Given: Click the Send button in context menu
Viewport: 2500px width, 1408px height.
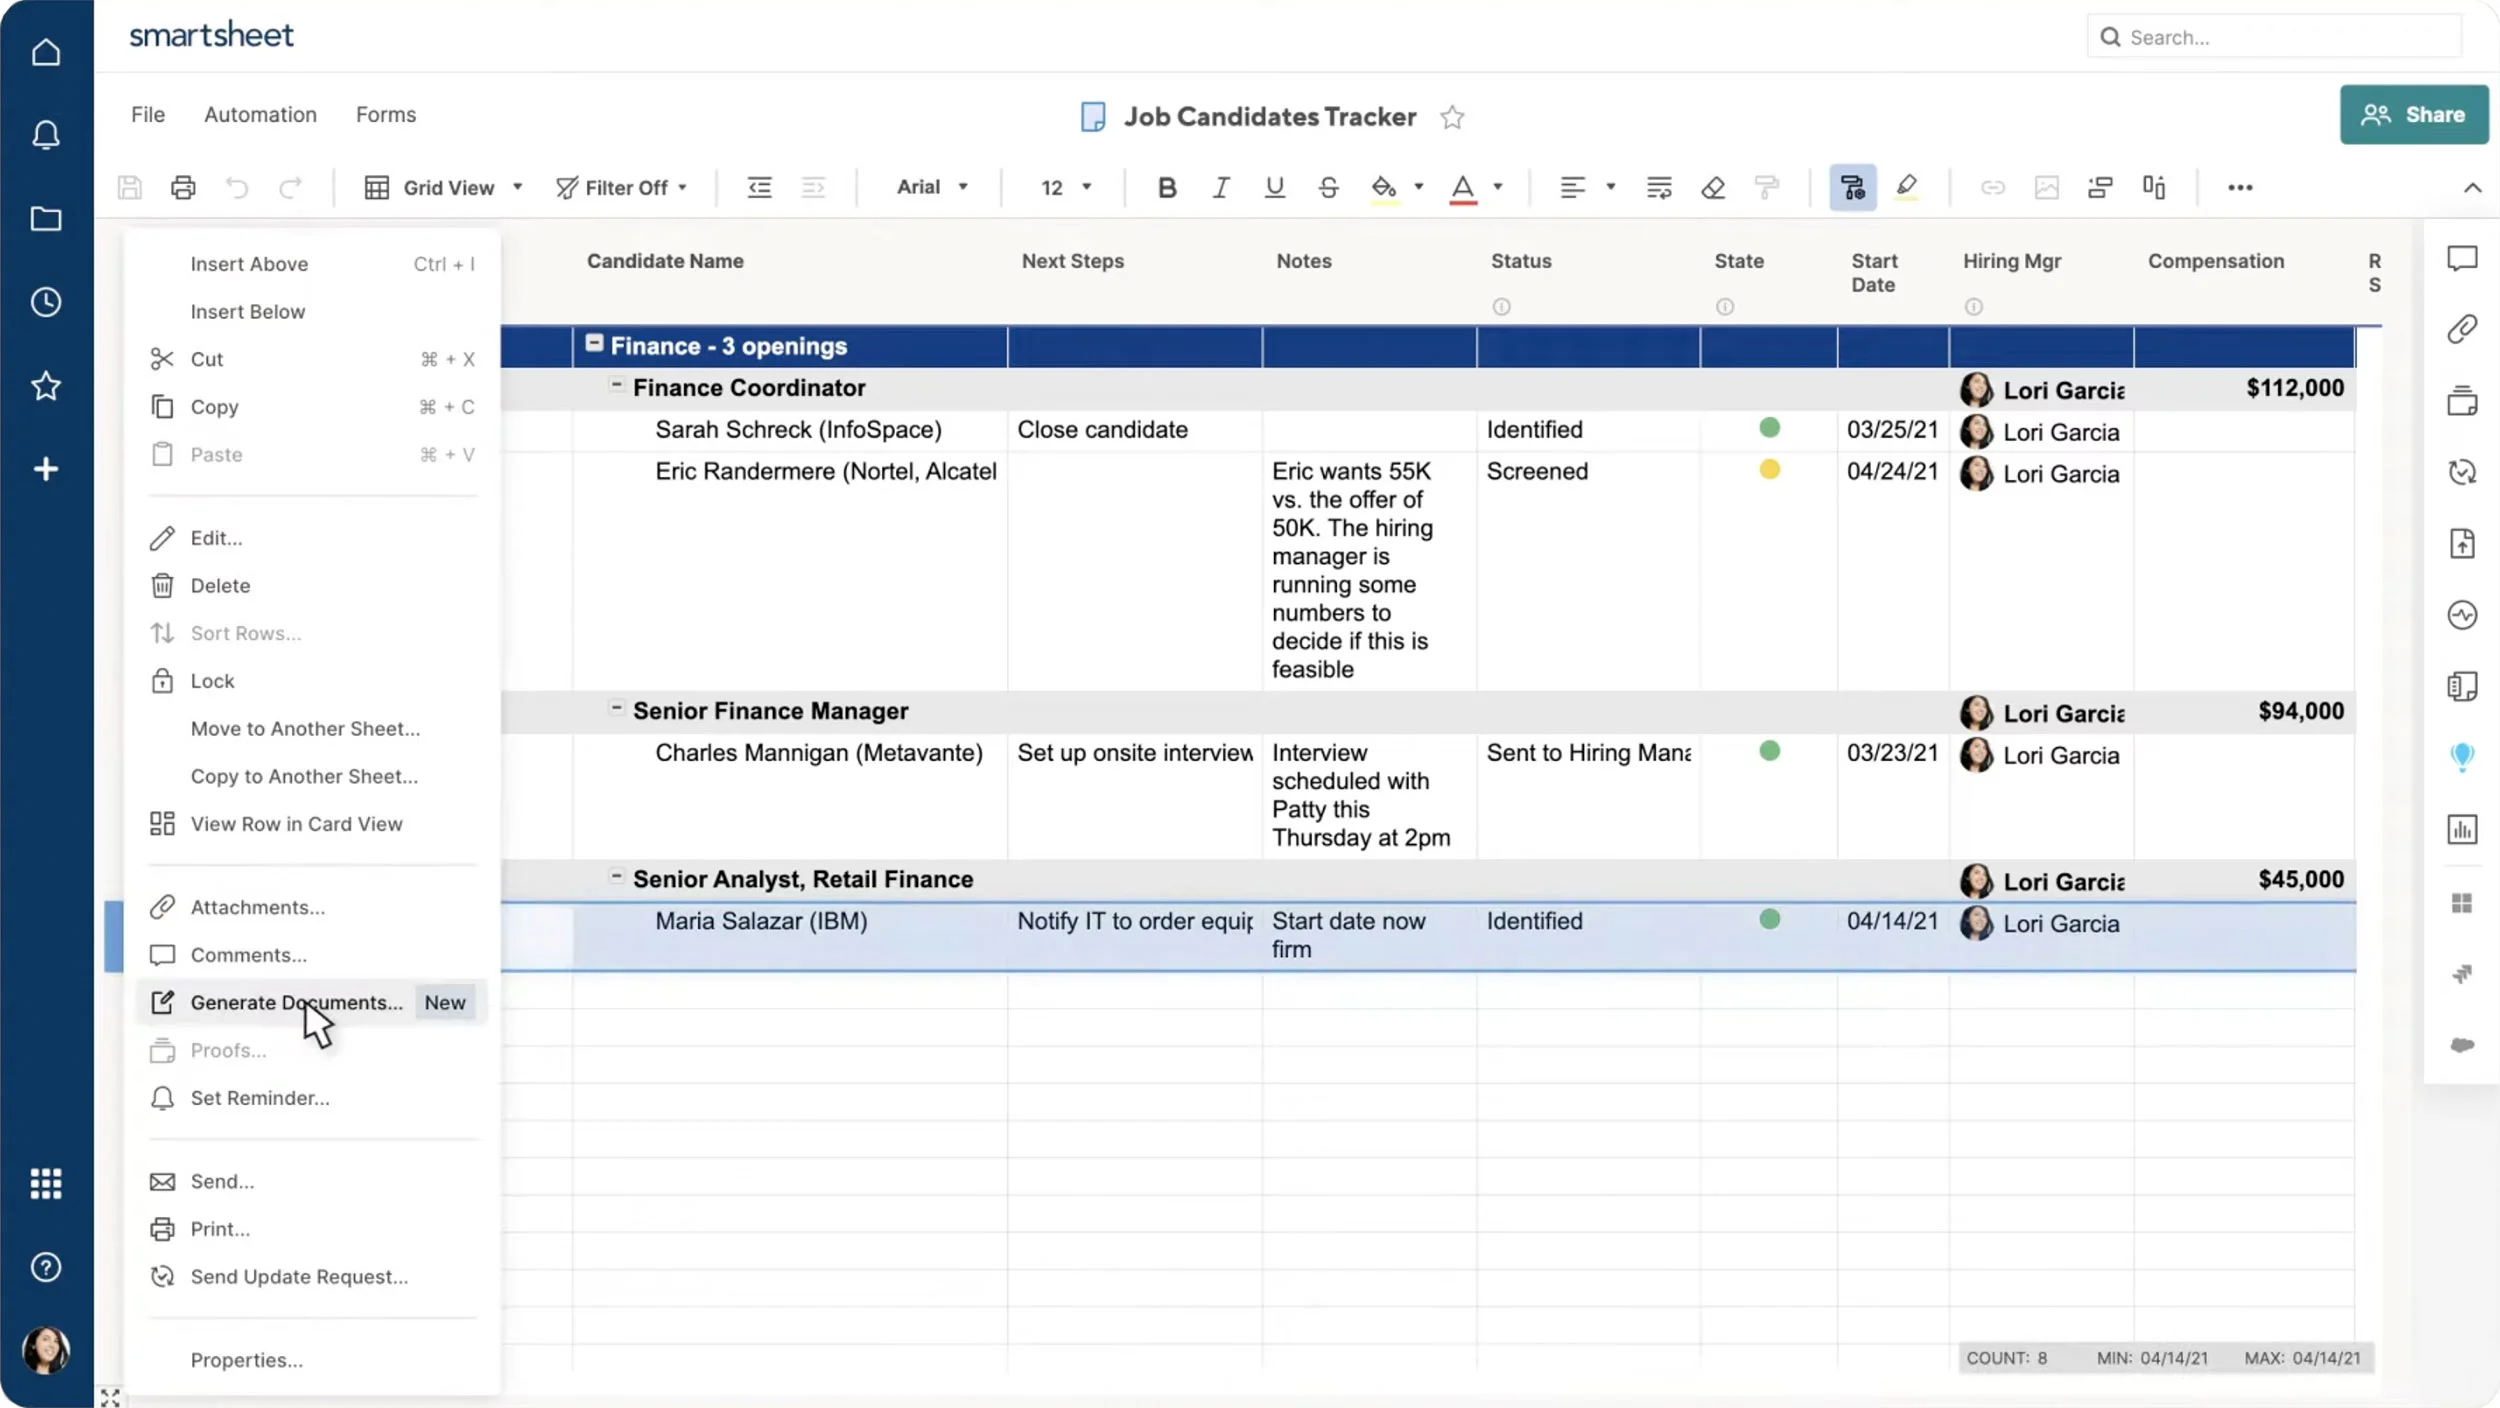Looking at the screenshot, I should (220, 1181).
